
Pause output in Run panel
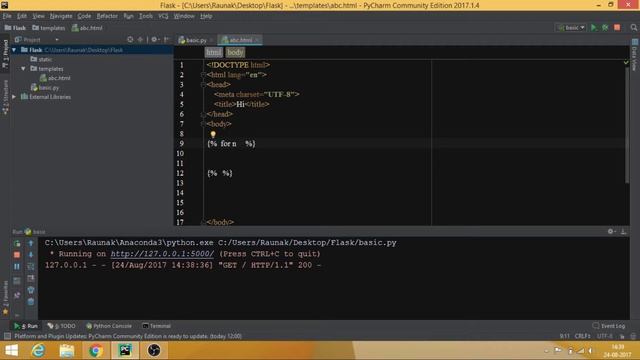(17, 267)
